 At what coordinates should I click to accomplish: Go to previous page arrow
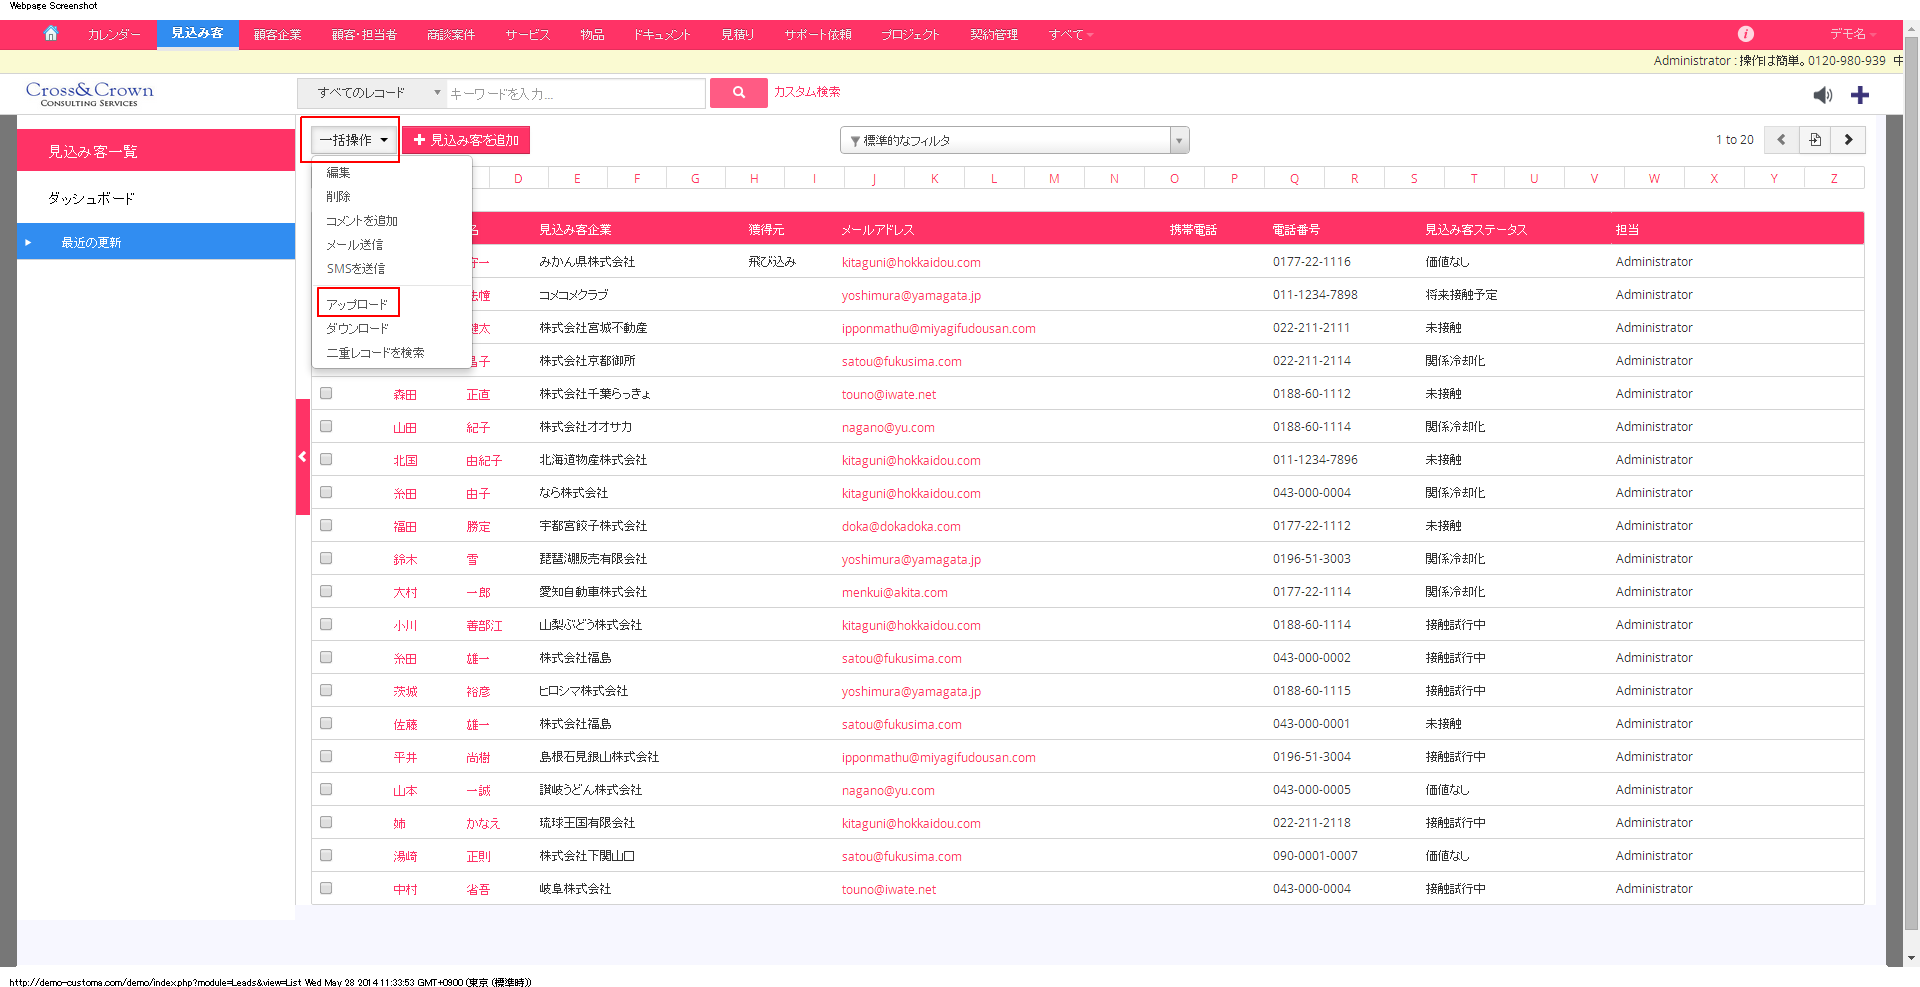click(1781, 140)
